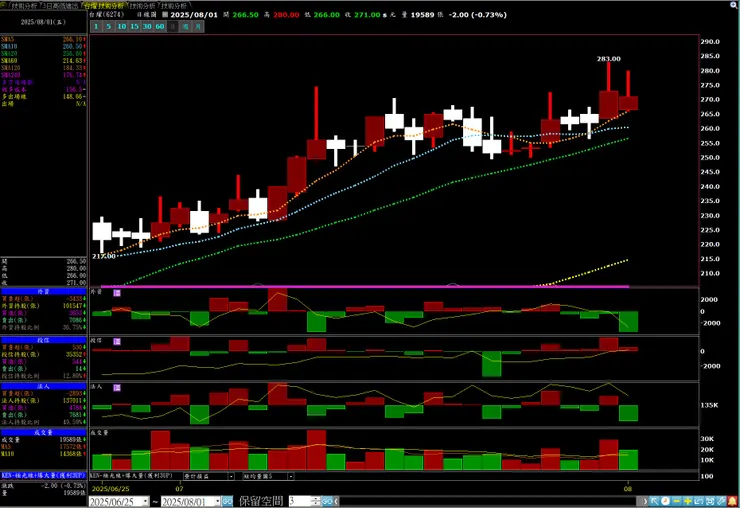Click the SMA120 legend row
This screenshot has width=740, height=508.
click(x=43, y=68)
